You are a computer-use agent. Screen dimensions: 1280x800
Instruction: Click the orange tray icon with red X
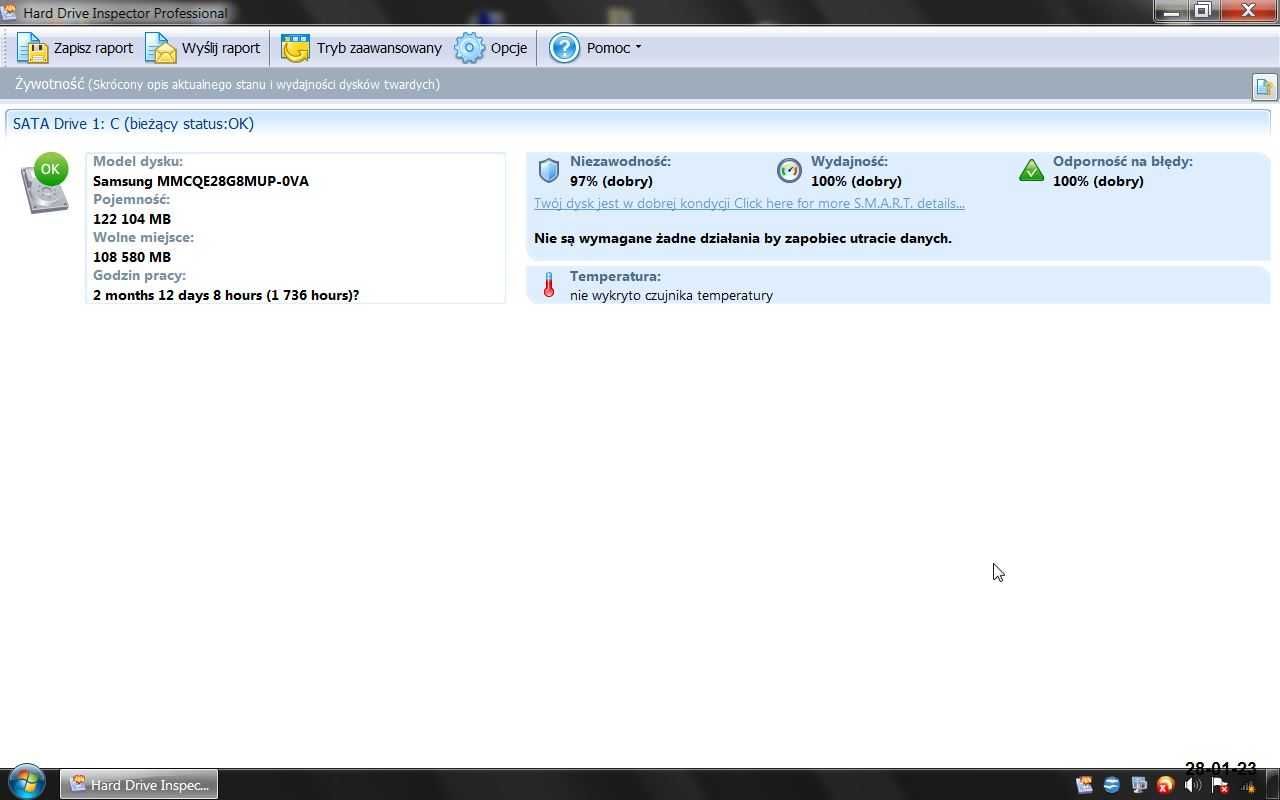(x=1165, y=786)
